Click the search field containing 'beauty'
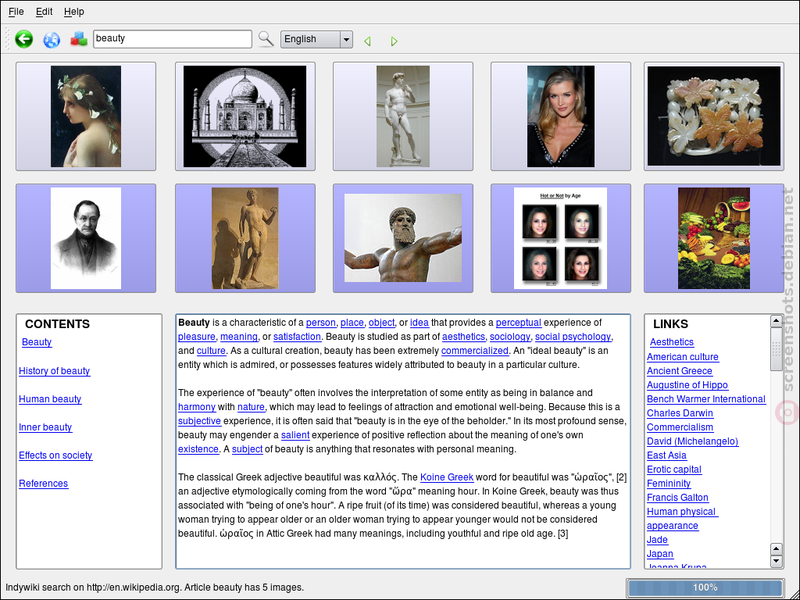Screen dimensions: 800x600 point(172,39)
